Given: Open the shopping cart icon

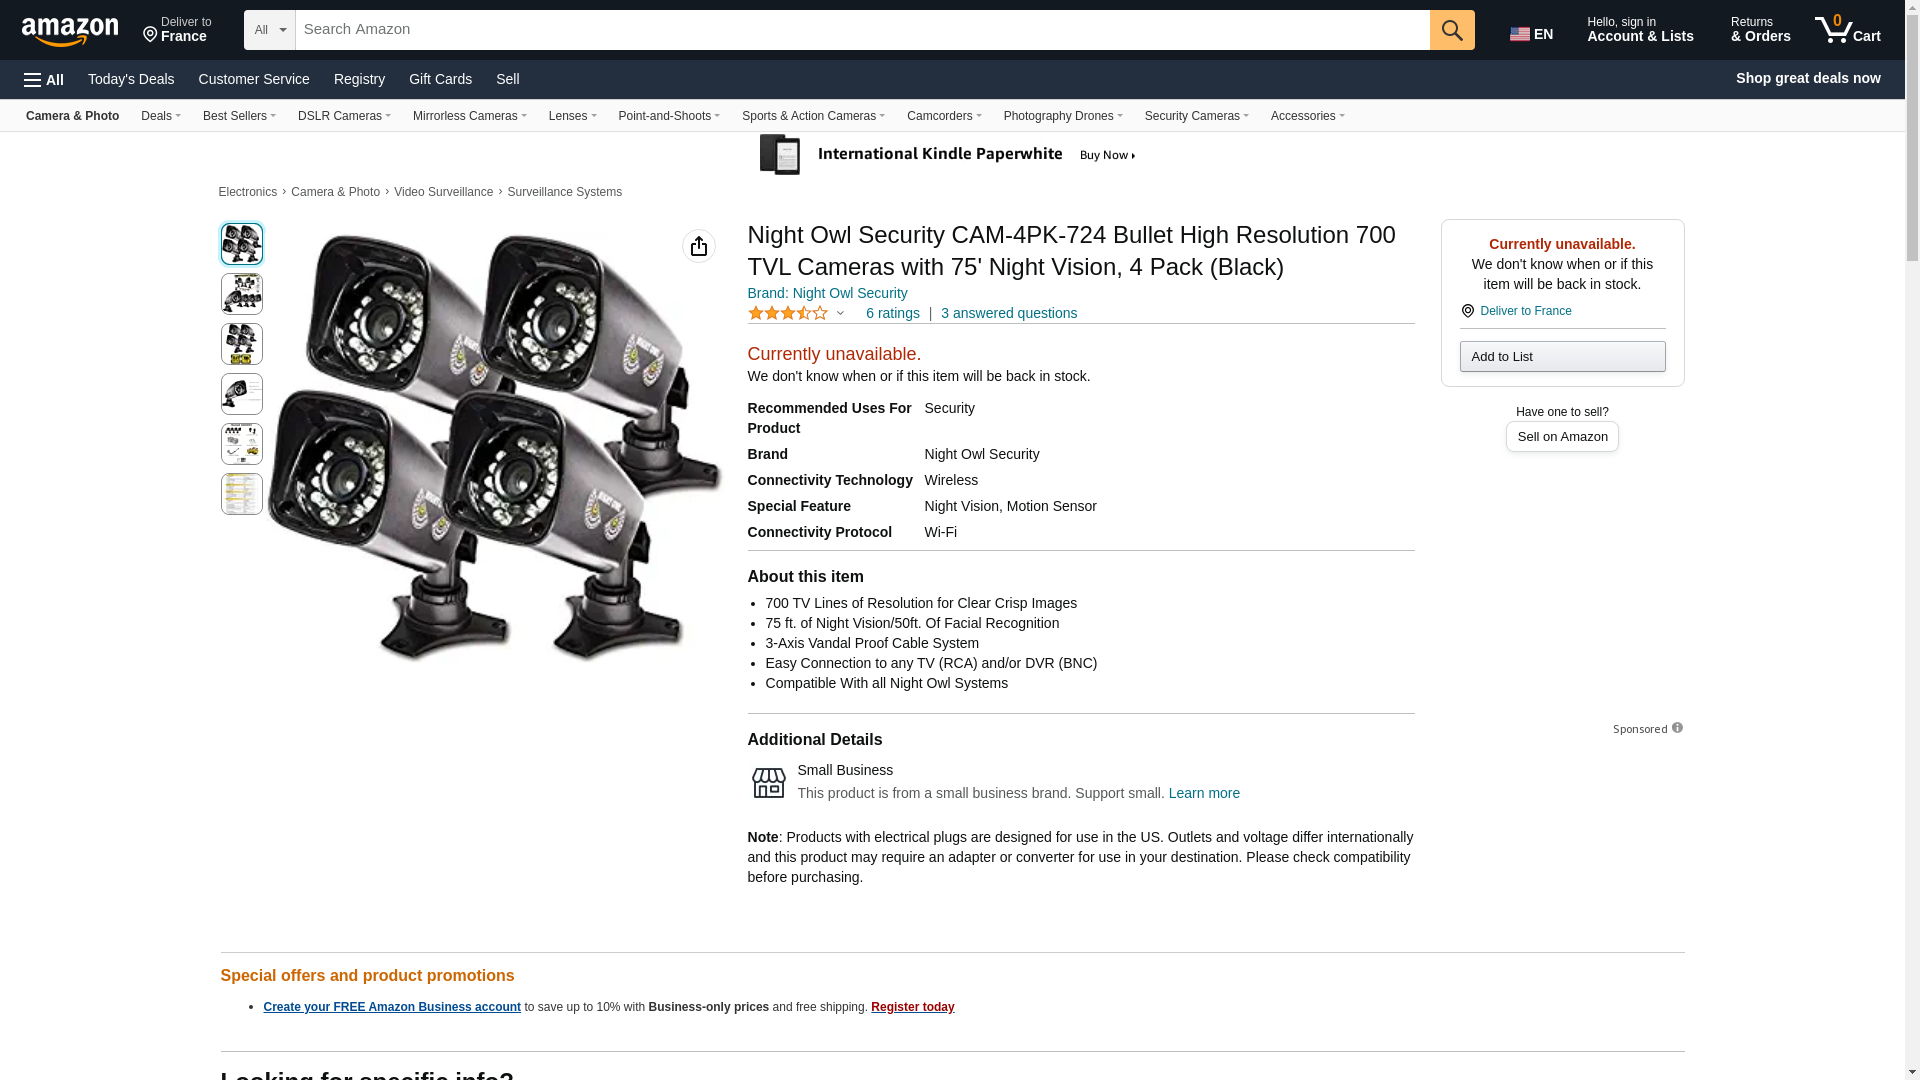Looking at the screenshot, I should (1847, 30).
